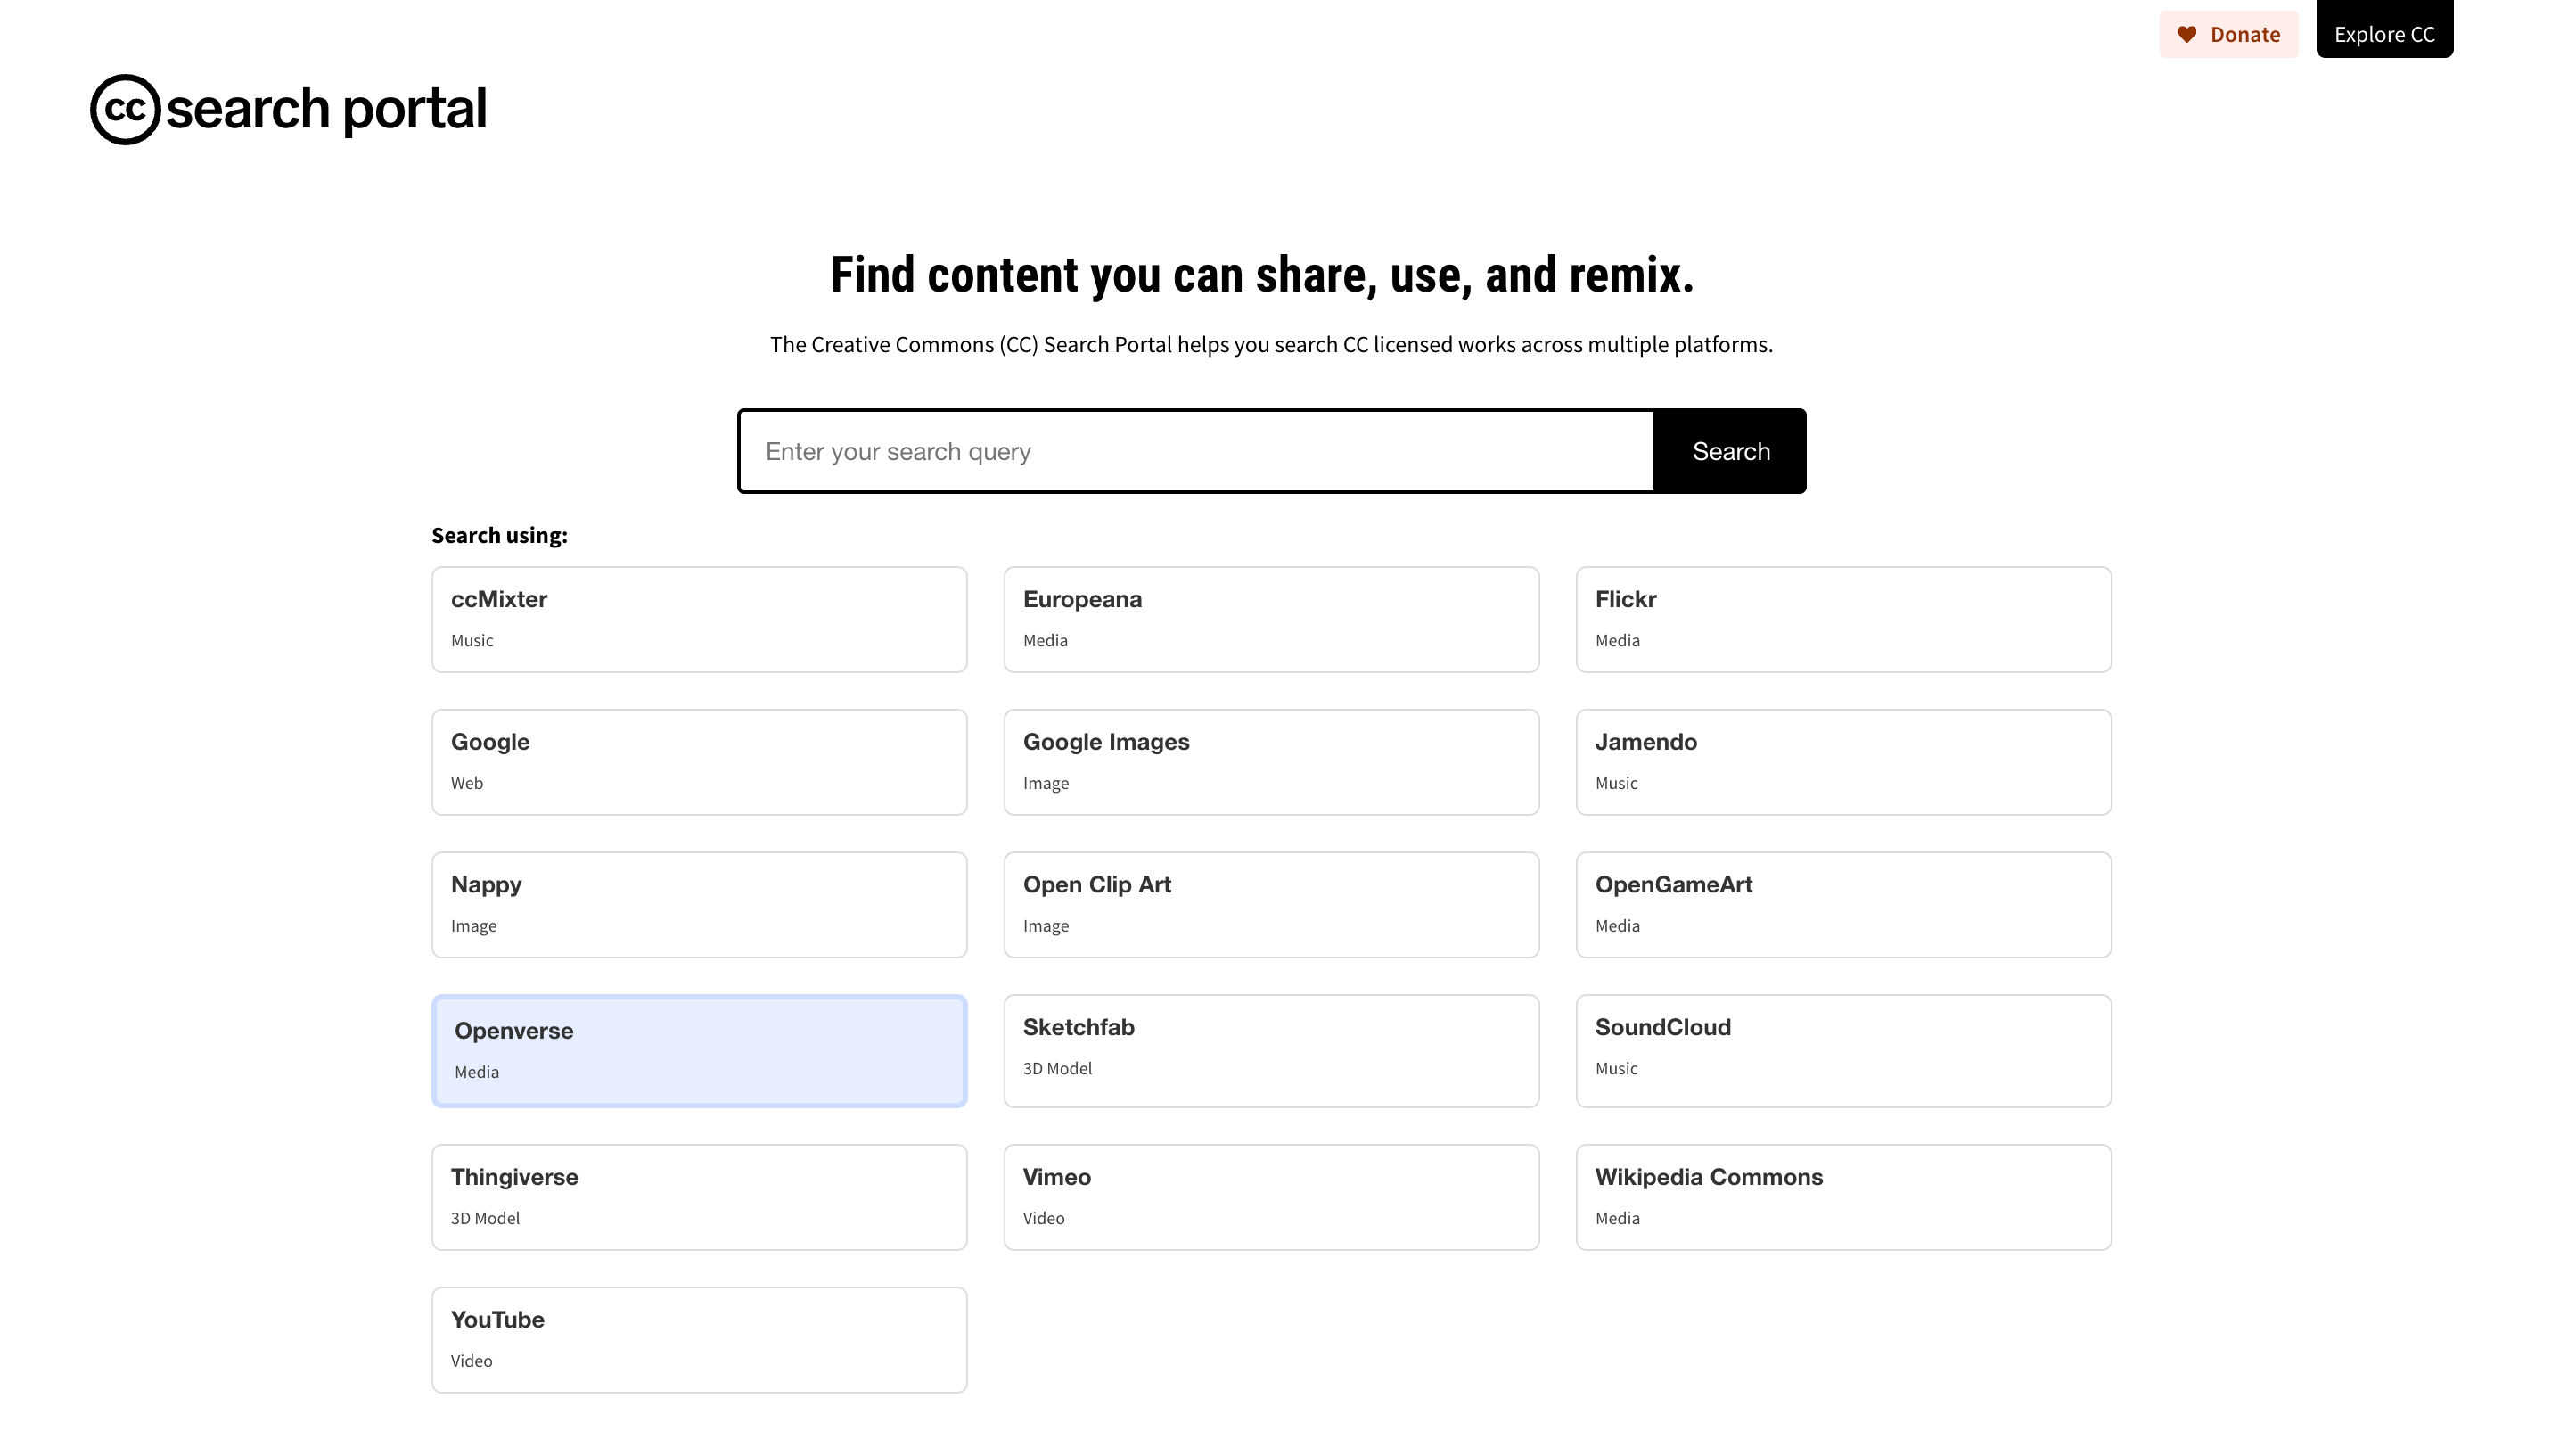Focus the search query input field
The height and width of the screenshot is (1439, 2576).
click(x=1196, y=451)
